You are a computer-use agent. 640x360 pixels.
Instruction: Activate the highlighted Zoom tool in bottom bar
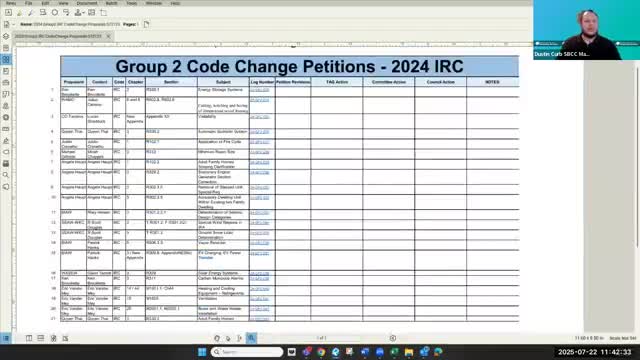[x=251, y=338]
